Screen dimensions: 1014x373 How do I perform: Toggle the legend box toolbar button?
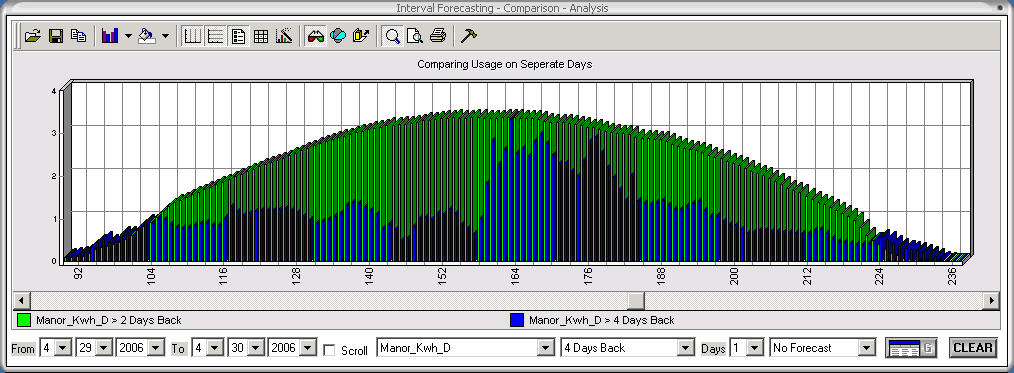[x=238, y=36]
